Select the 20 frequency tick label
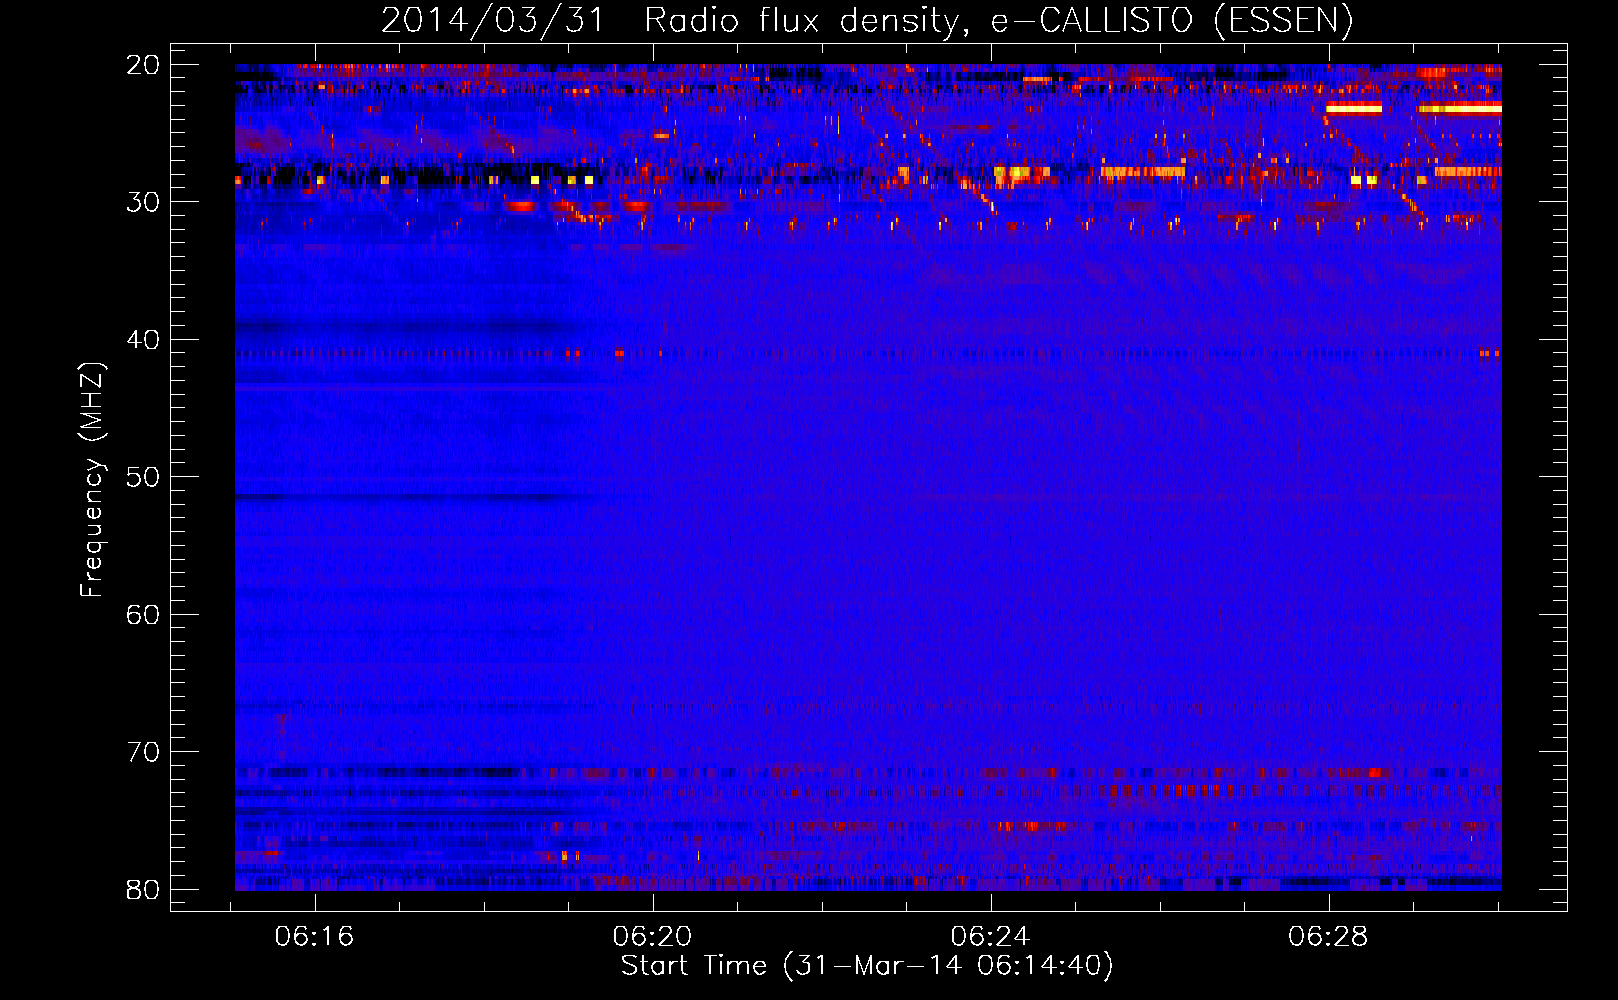This screenshot has width=1618, height=1000. (143, 65)
